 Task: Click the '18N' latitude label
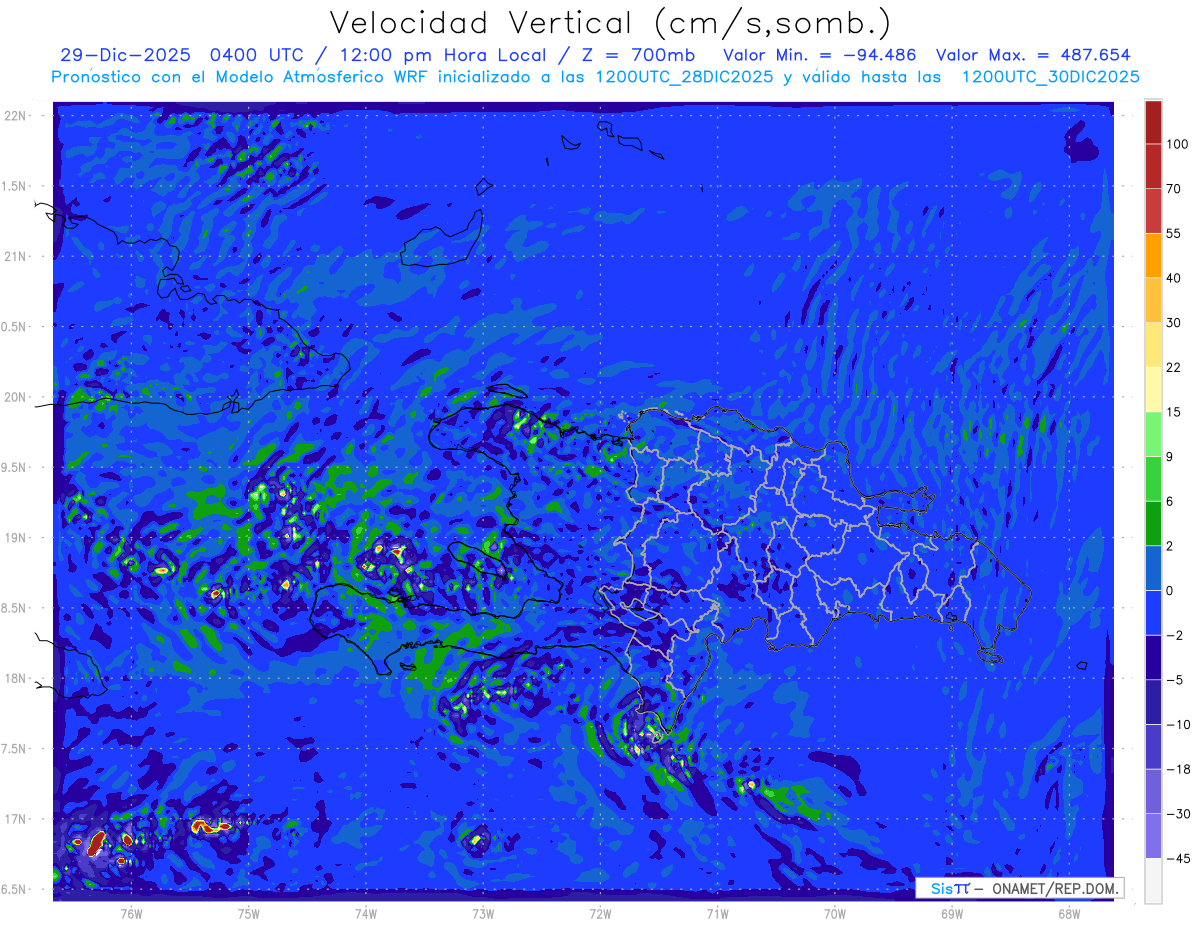tap(16, 679)
